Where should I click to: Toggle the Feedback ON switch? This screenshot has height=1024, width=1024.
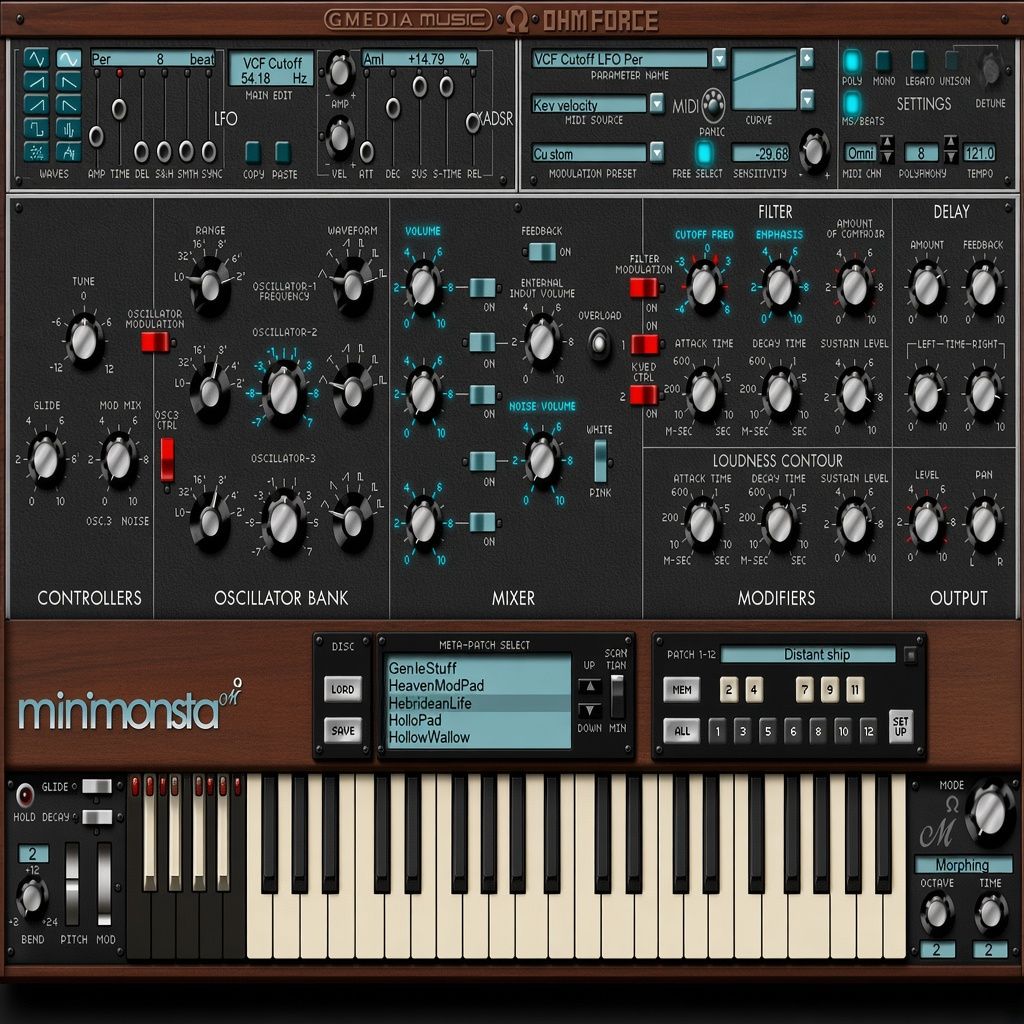click(x=541, y=251)
